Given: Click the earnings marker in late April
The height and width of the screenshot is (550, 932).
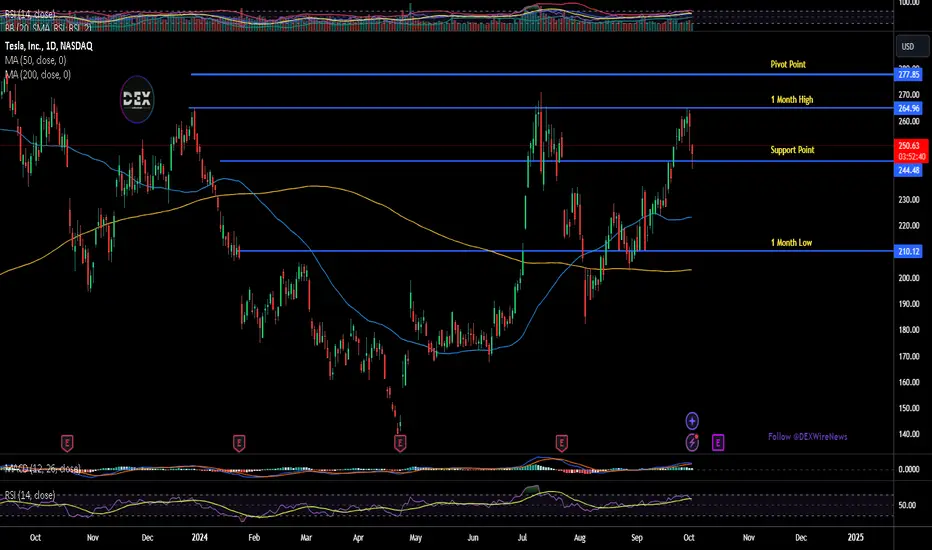Looking at the screenshot, I should pyautogui.click(x=400, y=443).
